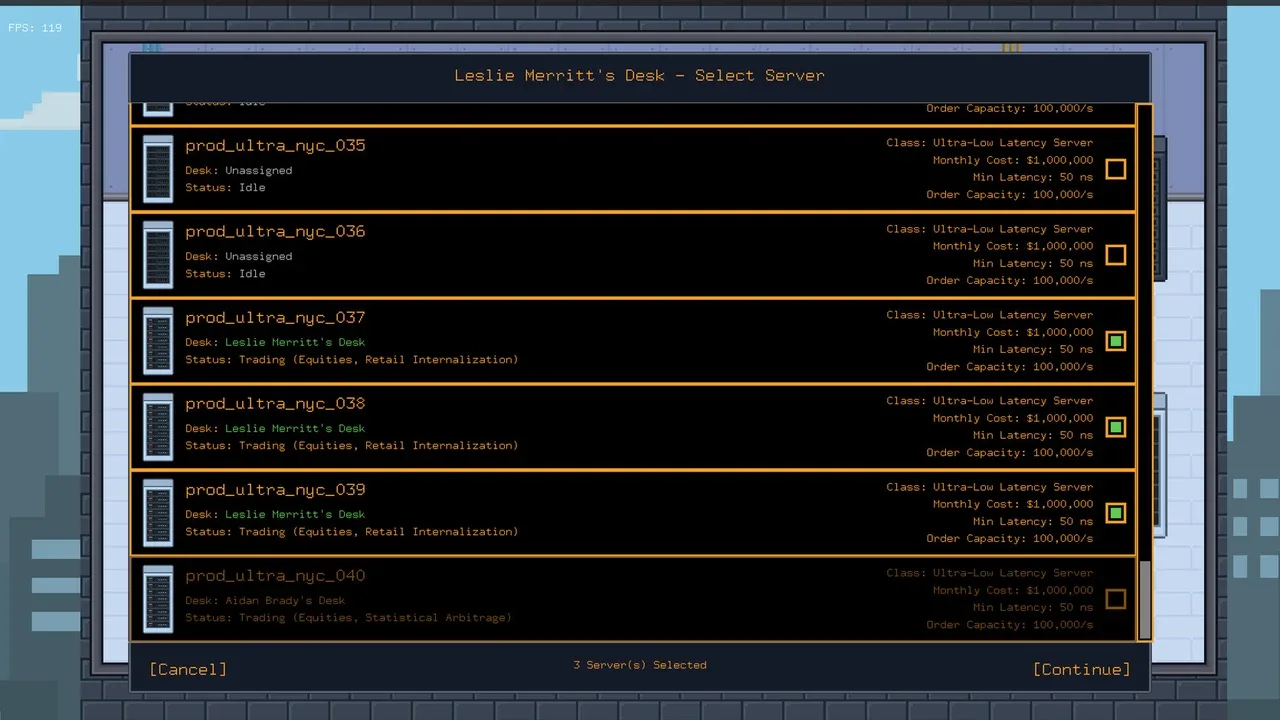This screenshot has height=720, width=1280.
Task: Click the server rack icon for prod_ultra_nyc_036
Action: pyautogui.click(x=158, y=255)
